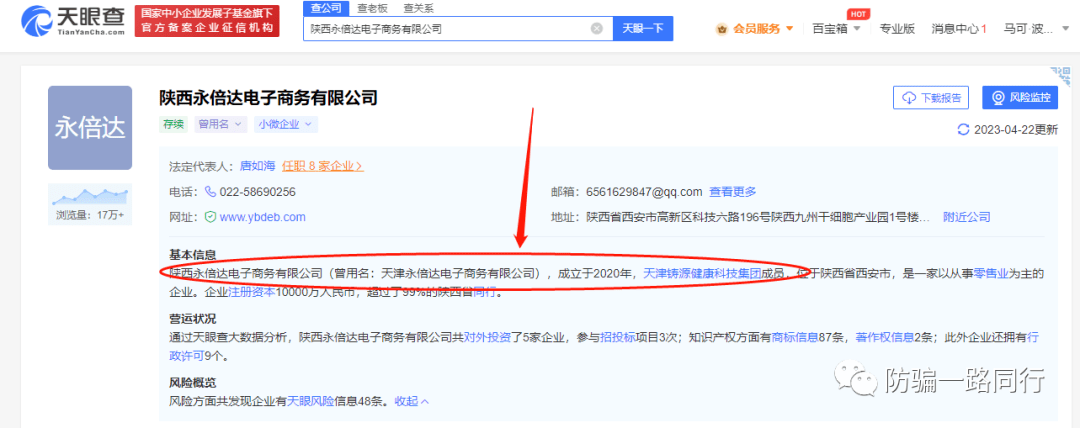Click the 存续 status tag
The image size is (1080, 428).
(x=173, y=124)
